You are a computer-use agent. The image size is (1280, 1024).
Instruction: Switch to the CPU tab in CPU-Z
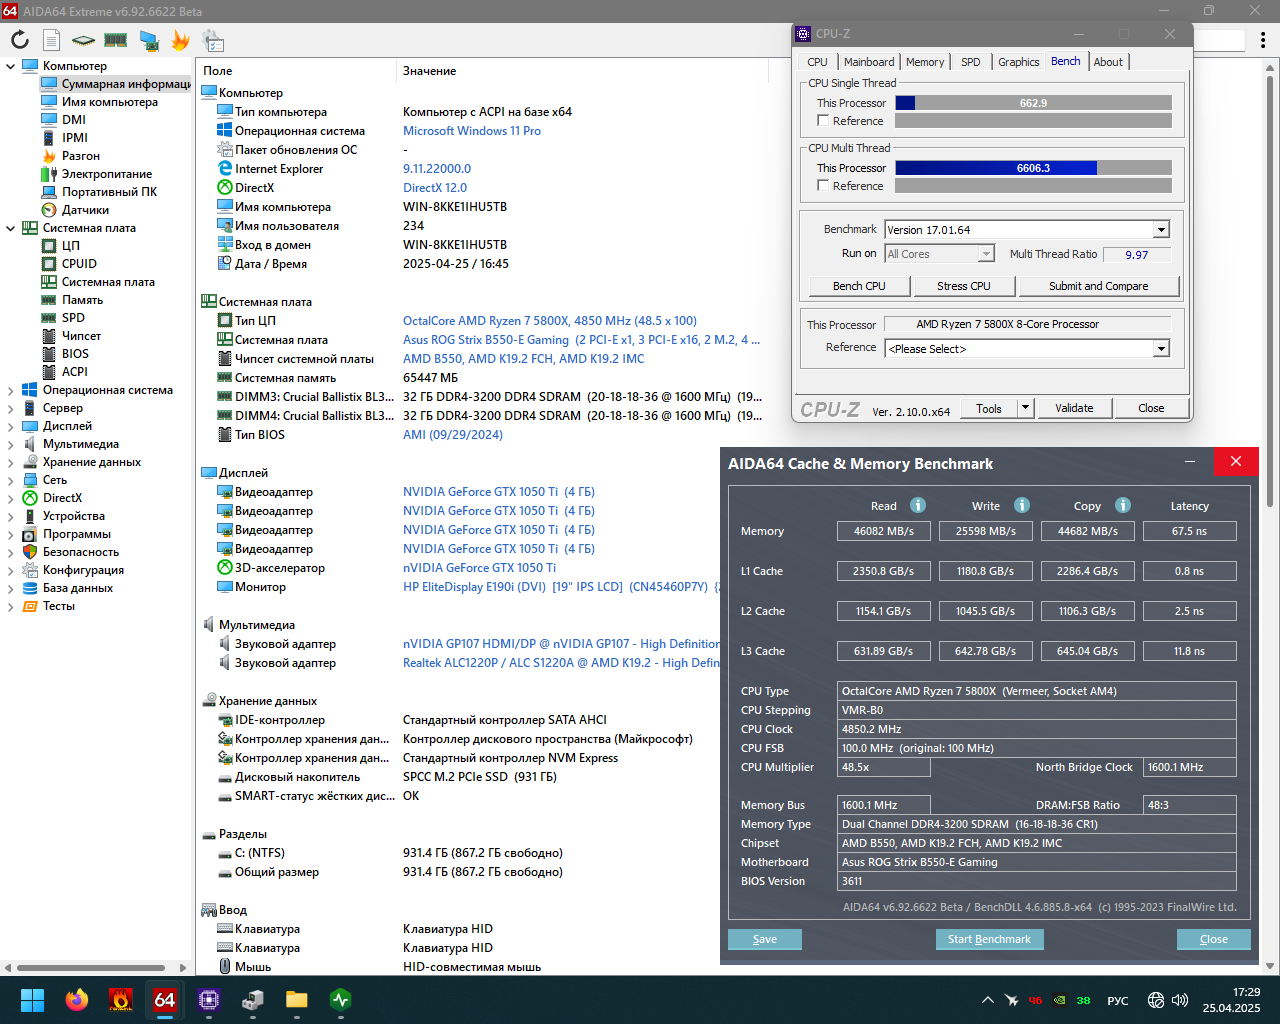pyautogui.click(x=818, y=62)
